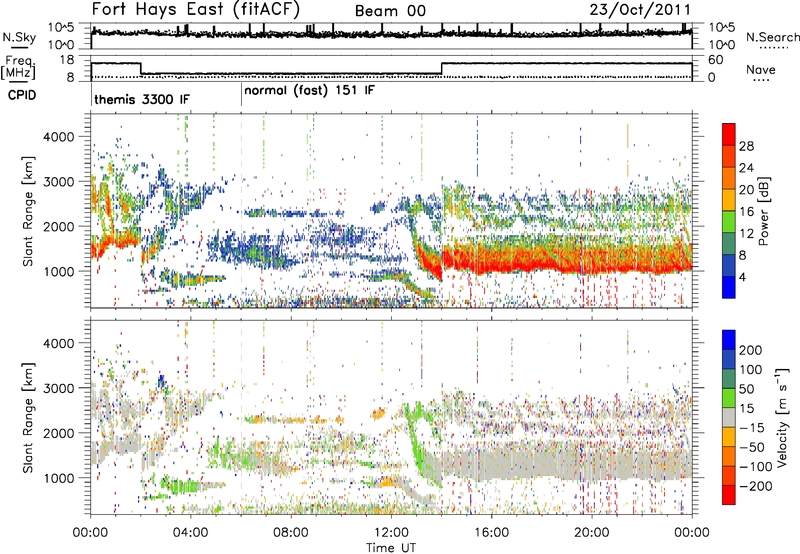This screenshot has width=800, height=554.
Task: Select the '-100' velocity colorbar value
Action: (x=755, y=467)
